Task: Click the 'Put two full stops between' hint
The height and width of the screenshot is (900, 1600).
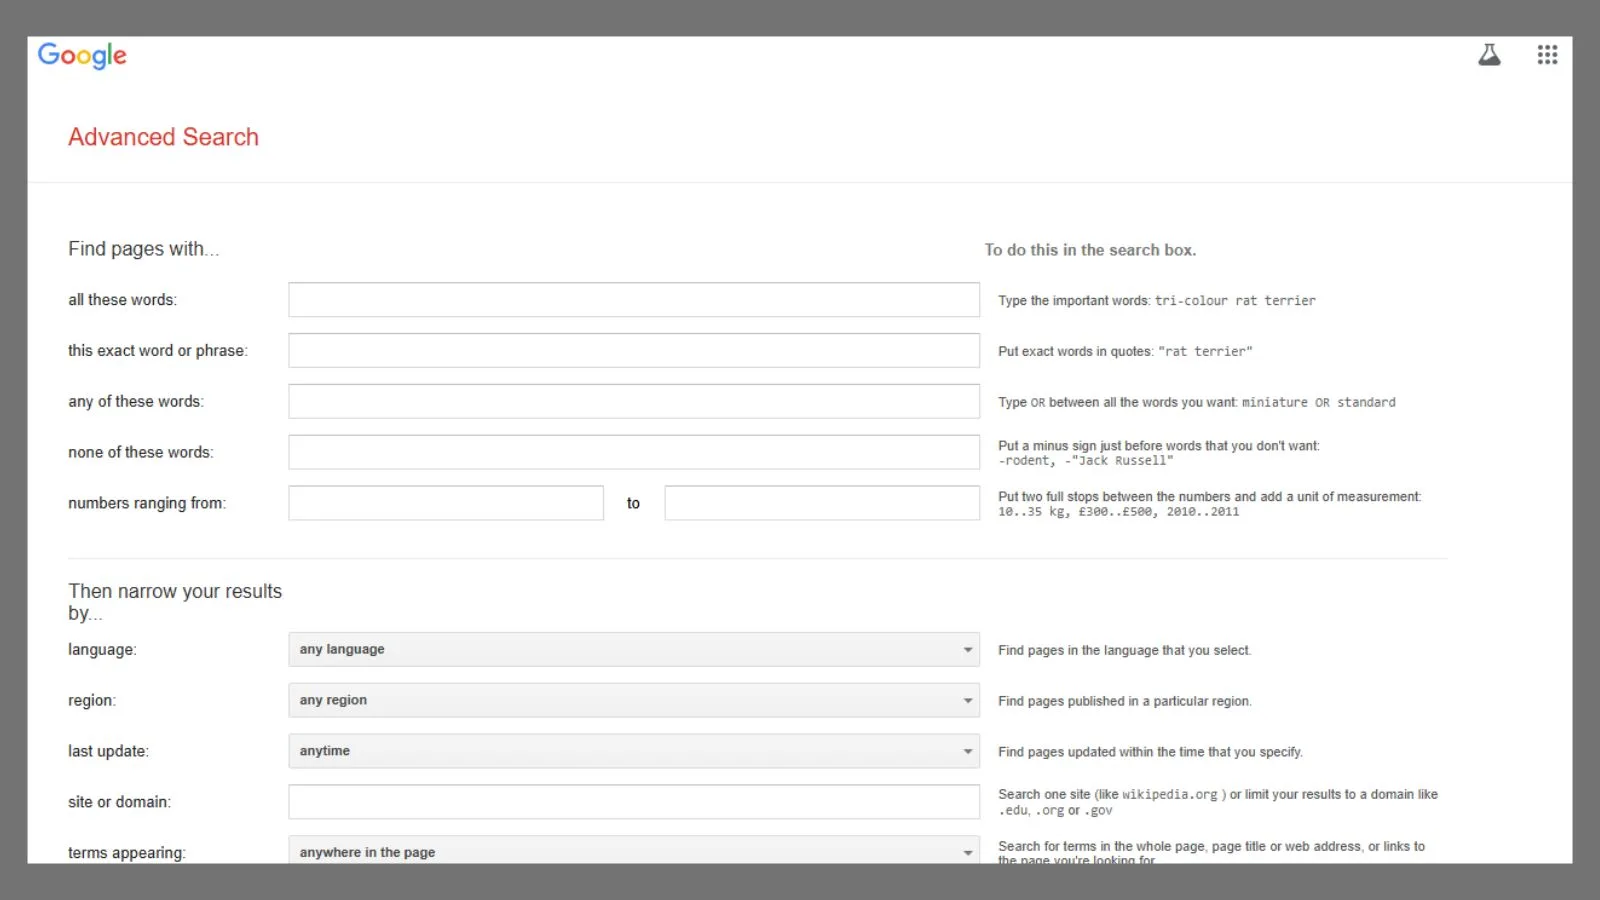Action: tap(1210, 504)
